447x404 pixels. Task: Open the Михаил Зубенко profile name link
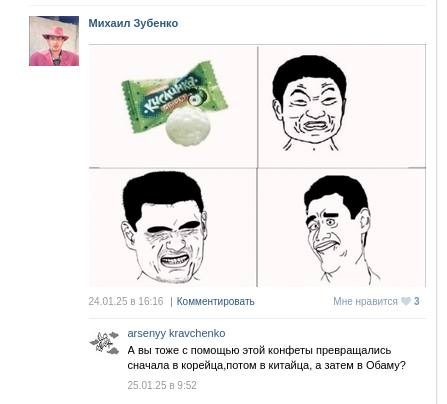click(133, 23)
